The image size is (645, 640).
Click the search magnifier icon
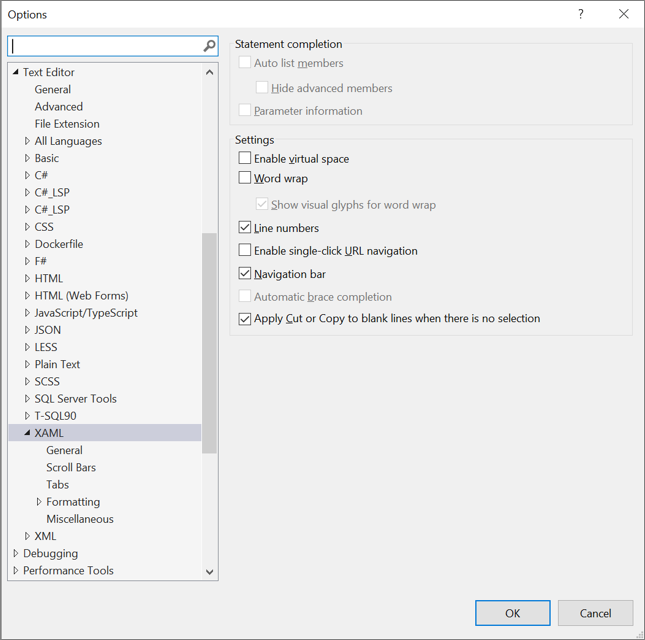pos(209,46)
